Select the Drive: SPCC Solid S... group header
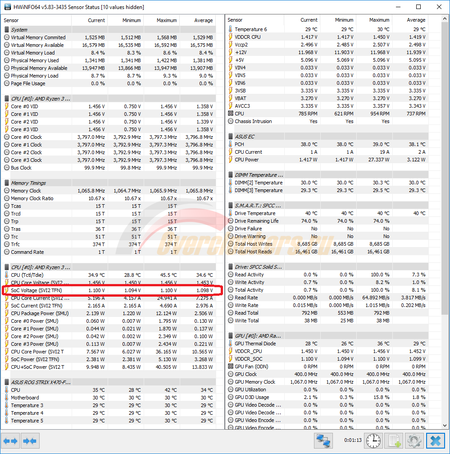The height and width of the screenshot is (454, 450). pyautogui.click(x=328, y=267)
